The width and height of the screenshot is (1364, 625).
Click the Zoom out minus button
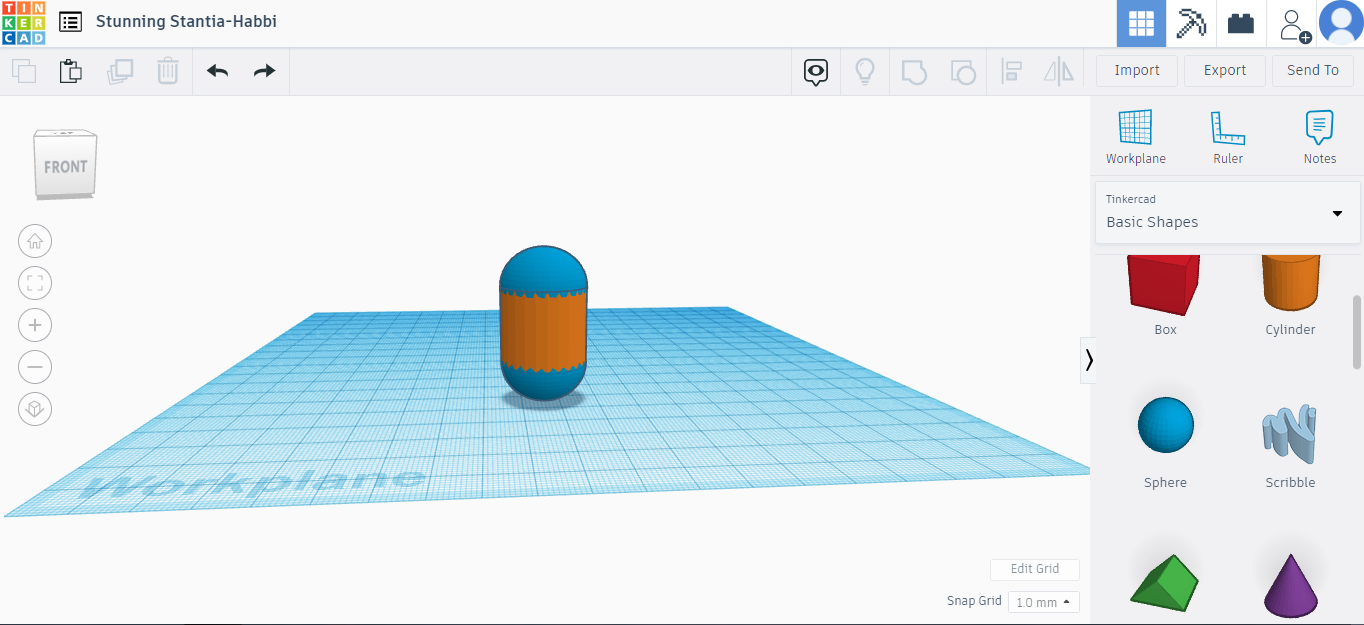pos(35,367)
